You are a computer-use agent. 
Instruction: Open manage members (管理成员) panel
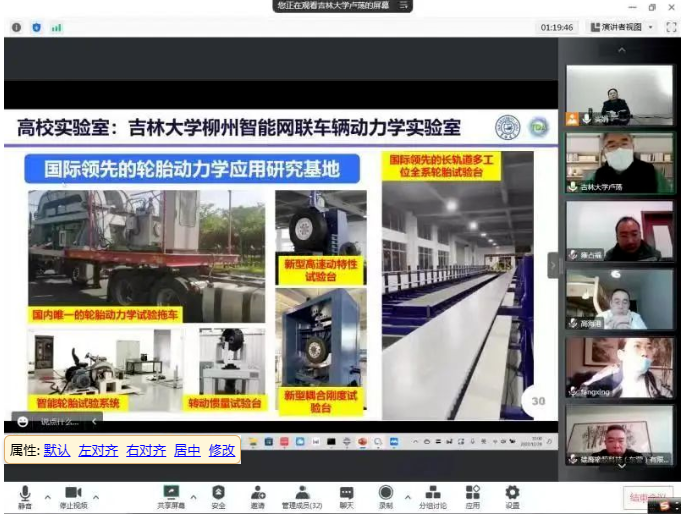click(x=302, y=497)
